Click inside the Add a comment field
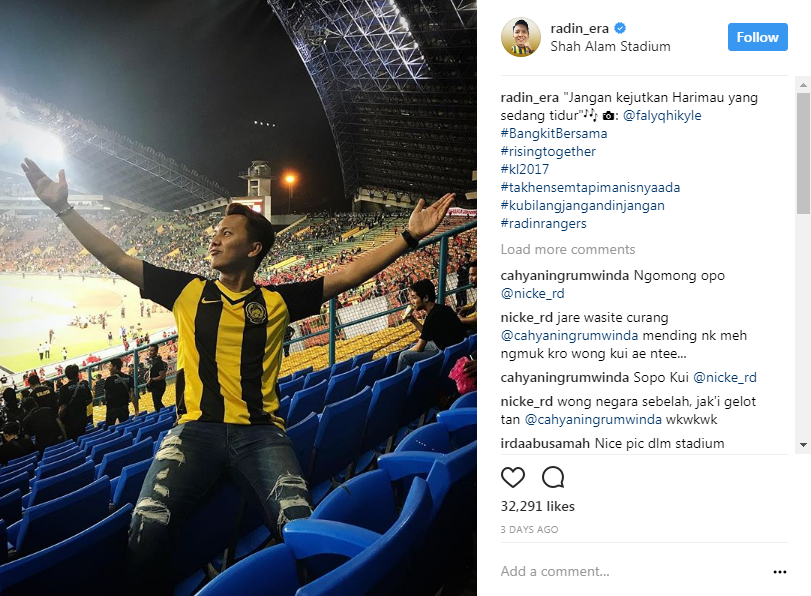Viewport: 811px width, 596px height. click(634, 571)
